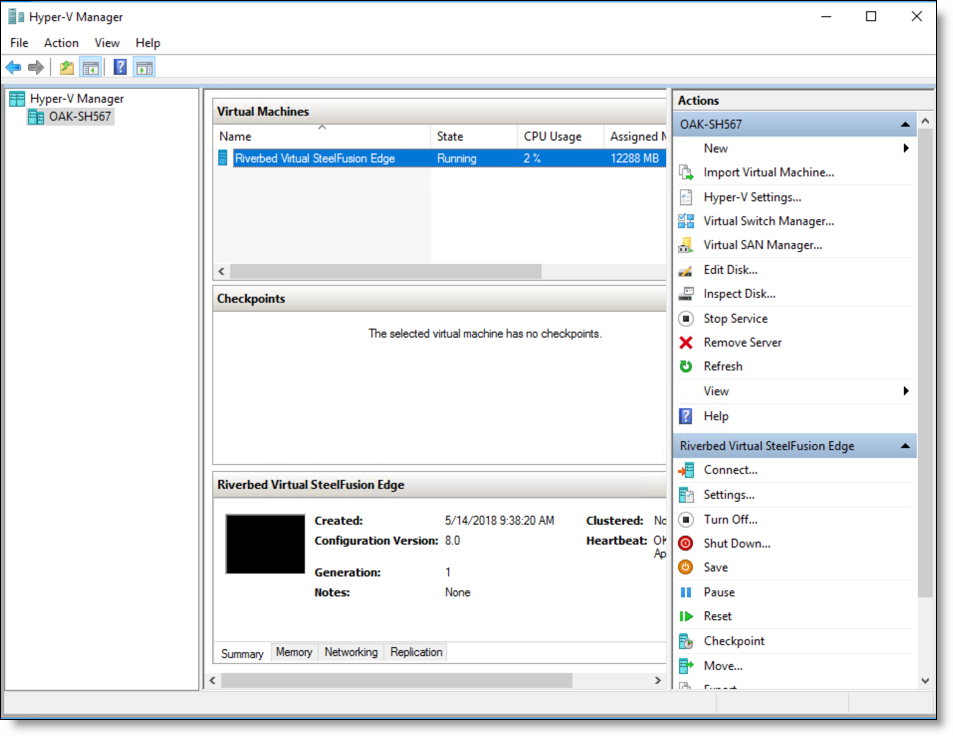Click the Up one level folder icon
This screenshot has height=736, width=953.
67,67
